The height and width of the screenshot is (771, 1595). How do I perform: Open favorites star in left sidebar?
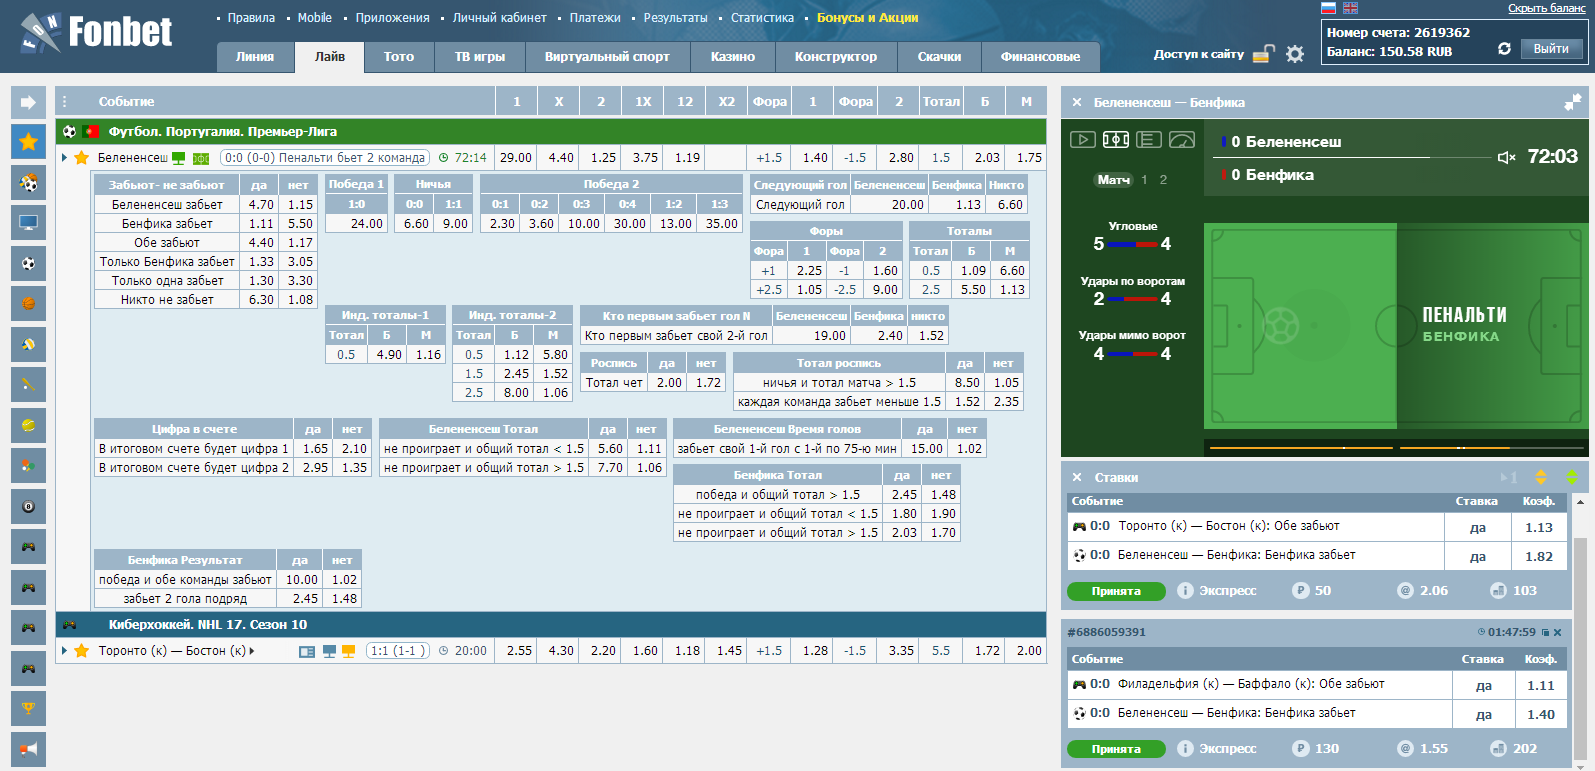pyautogui.click(x=28, y=141)
